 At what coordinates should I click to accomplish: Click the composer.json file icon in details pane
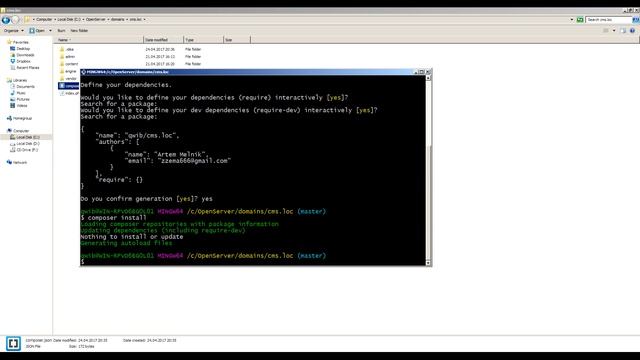coord(13,343)
